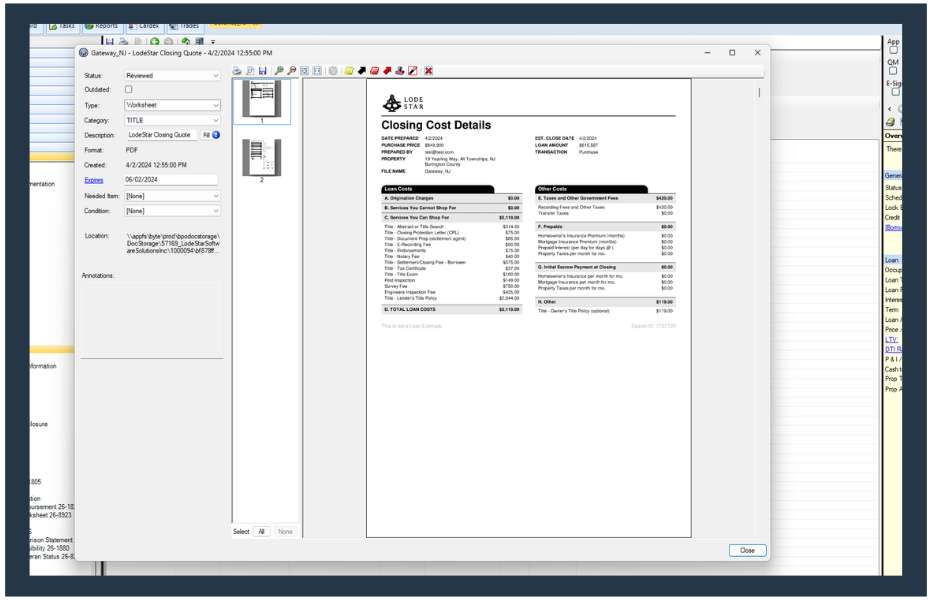The image size is (933, 600).
Task: Click the Created date 4/2/2024 12:55:00 PM
Action: coord(156,165)
